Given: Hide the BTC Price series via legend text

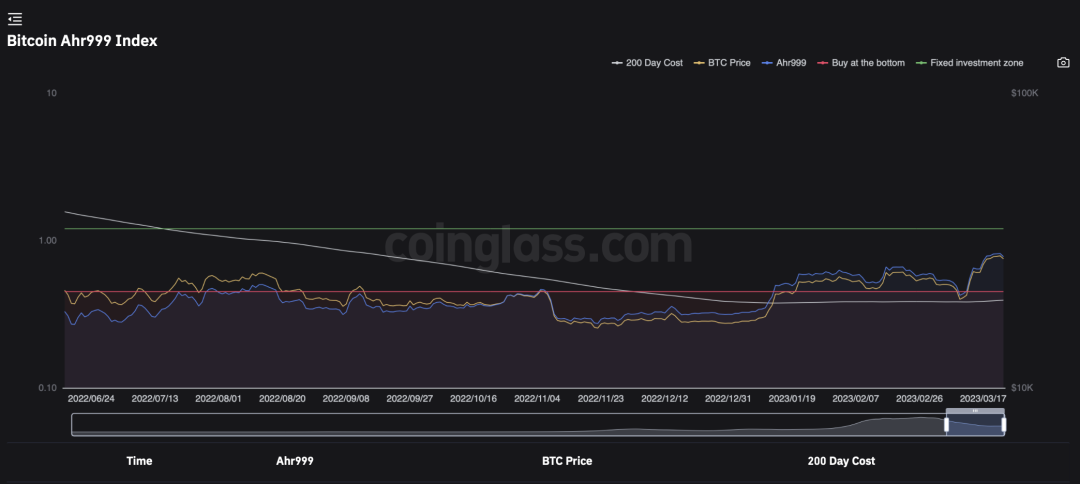Looking at the screenshot, I should [x=729, y=63].
